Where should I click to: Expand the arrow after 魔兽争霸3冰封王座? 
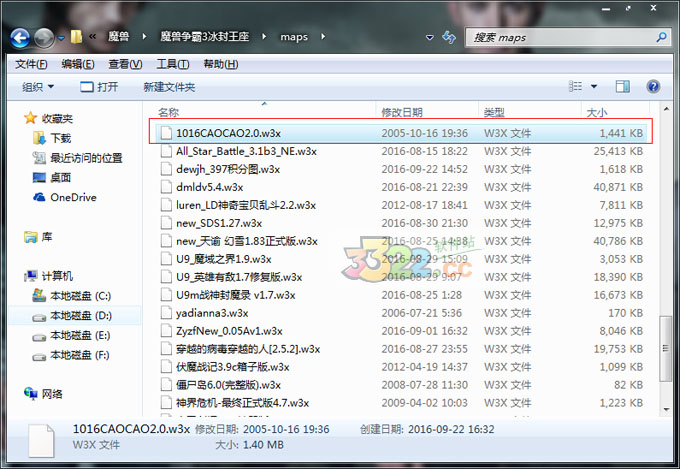pyautogui.click(x=264, y=36)
